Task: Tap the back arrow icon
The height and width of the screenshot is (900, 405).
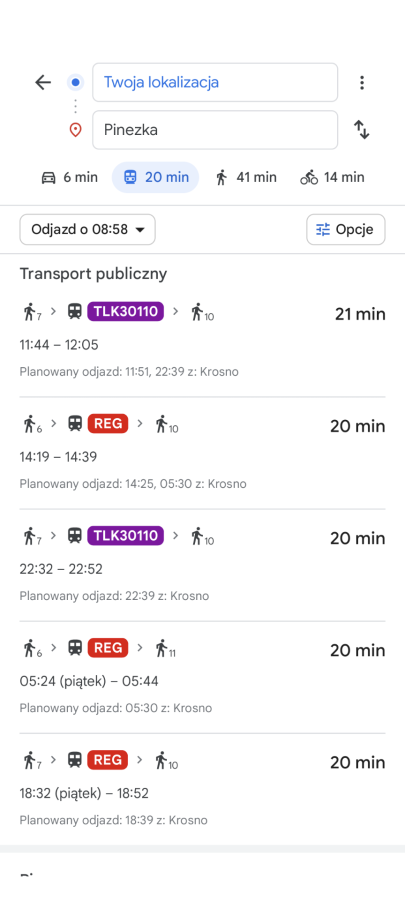Action: (x=43, y=83)
